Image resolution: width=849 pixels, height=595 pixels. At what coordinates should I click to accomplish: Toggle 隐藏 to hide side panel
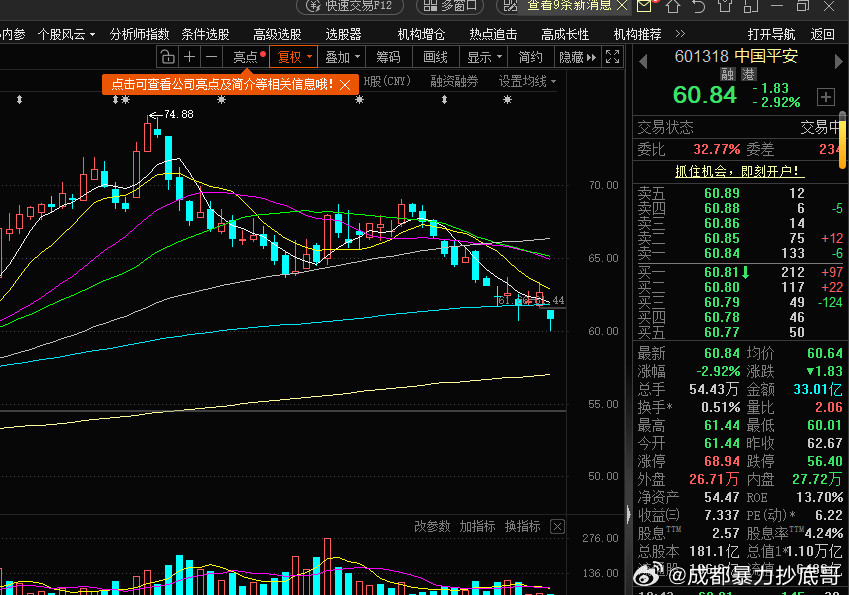click(x=577, y=57)
